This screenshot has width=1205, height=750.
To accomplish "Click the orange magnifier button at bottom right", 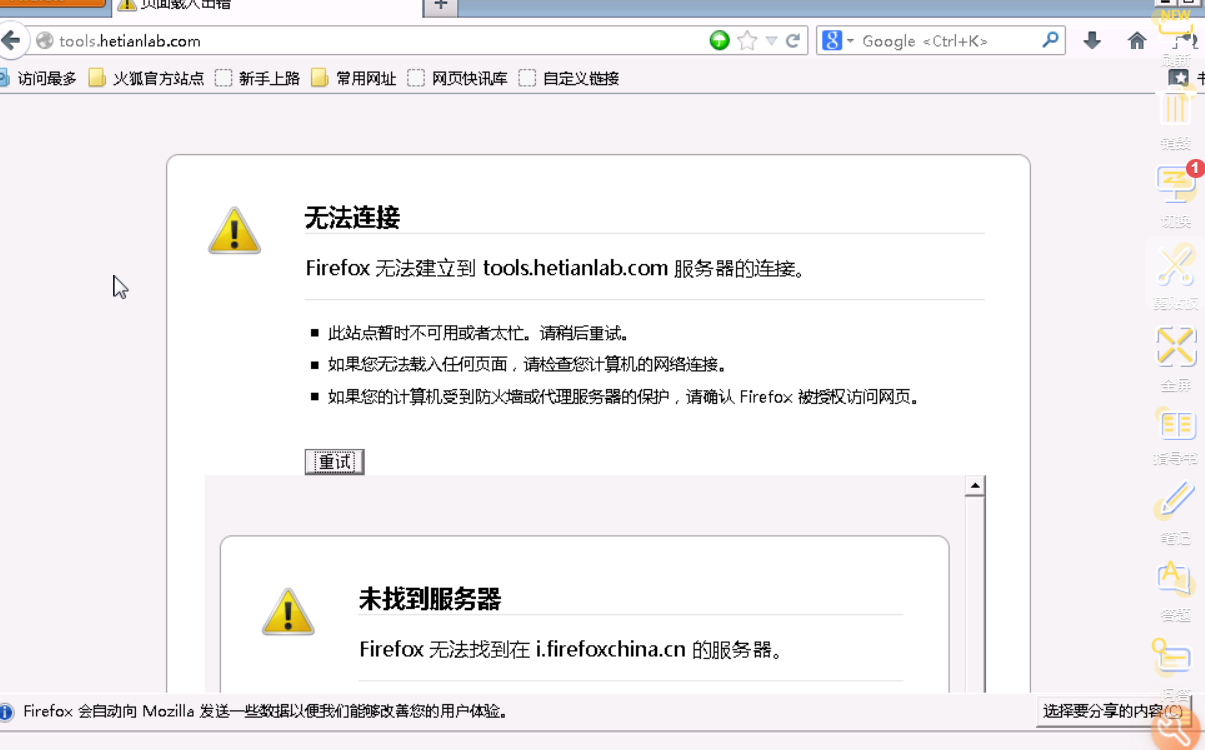I will (1177, 727).
